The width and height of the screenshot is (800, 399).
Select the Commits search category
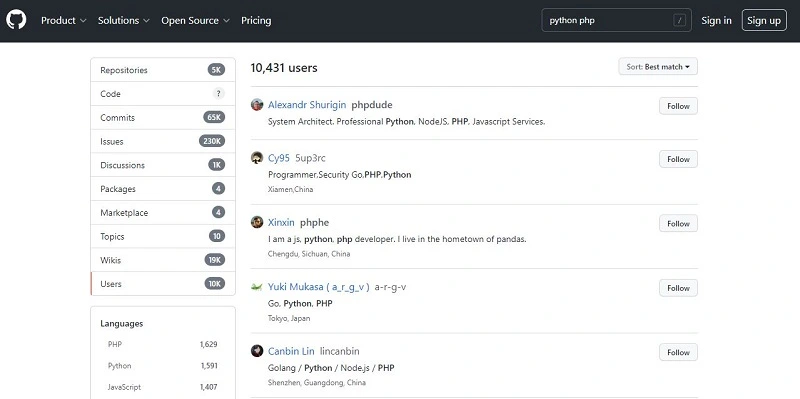click(x=163, y=117)
